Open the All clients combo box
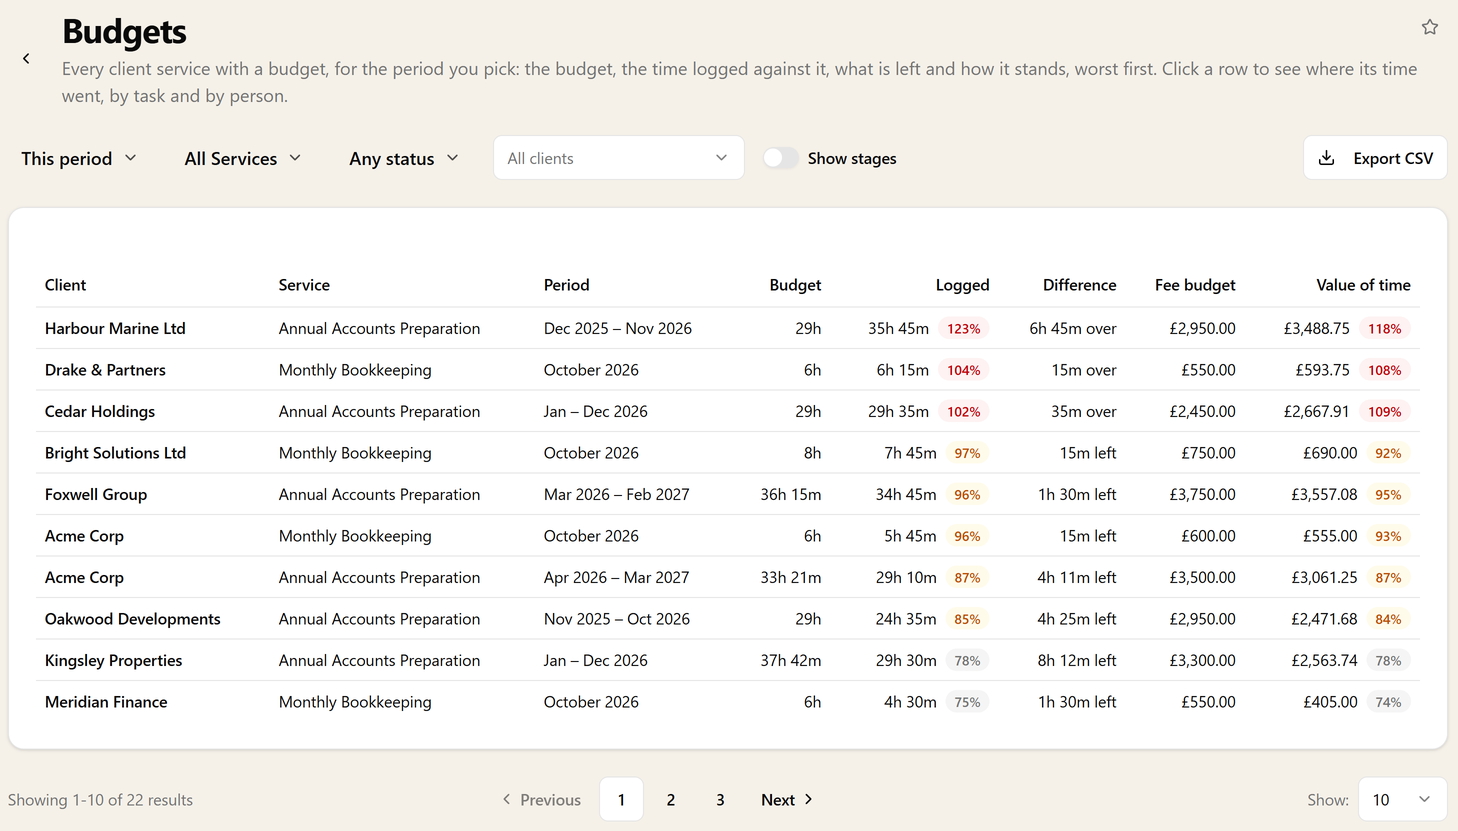Viewport: 1458px width, 831px height. click(x=618, y=158)
